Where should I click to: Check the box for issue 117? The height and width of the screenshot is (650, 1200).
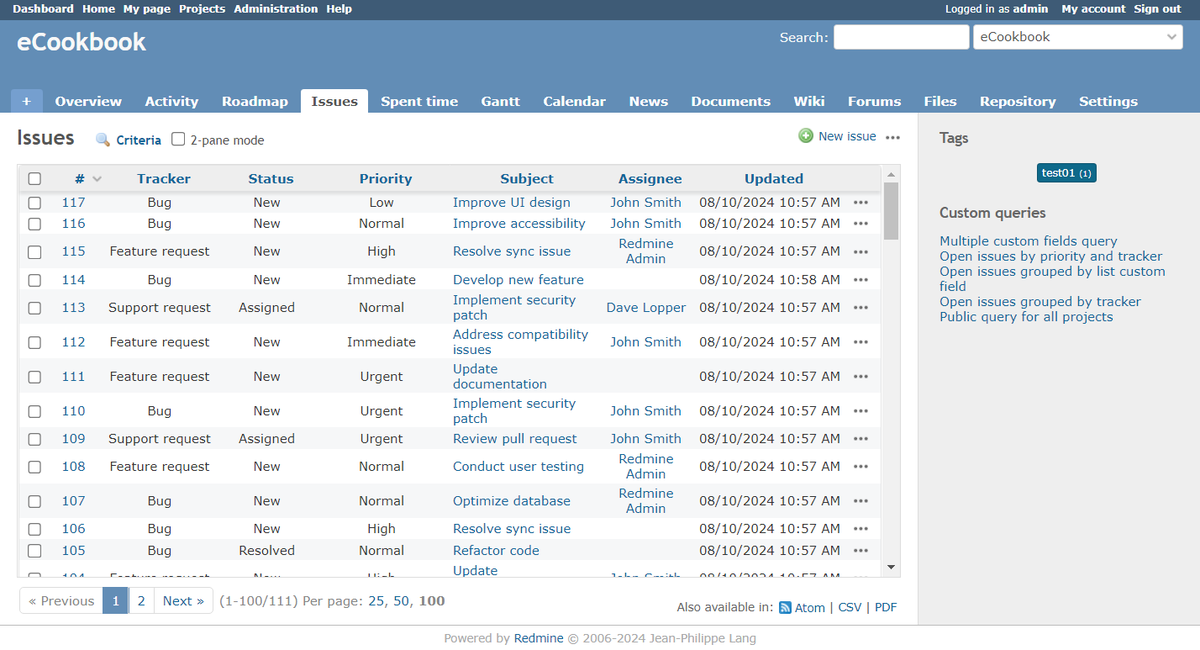(35, 202)
